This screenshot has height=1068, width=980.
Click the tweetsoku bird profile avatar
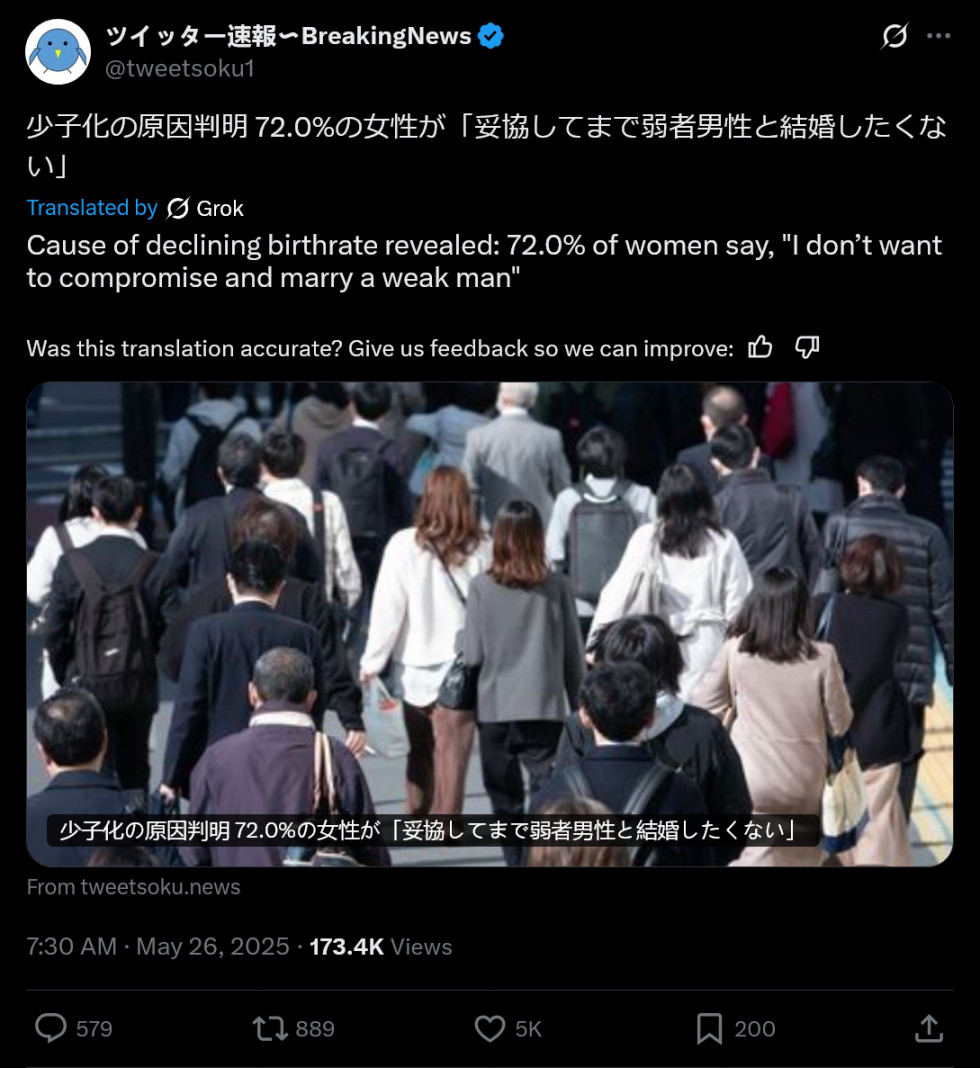pos(58,52)
